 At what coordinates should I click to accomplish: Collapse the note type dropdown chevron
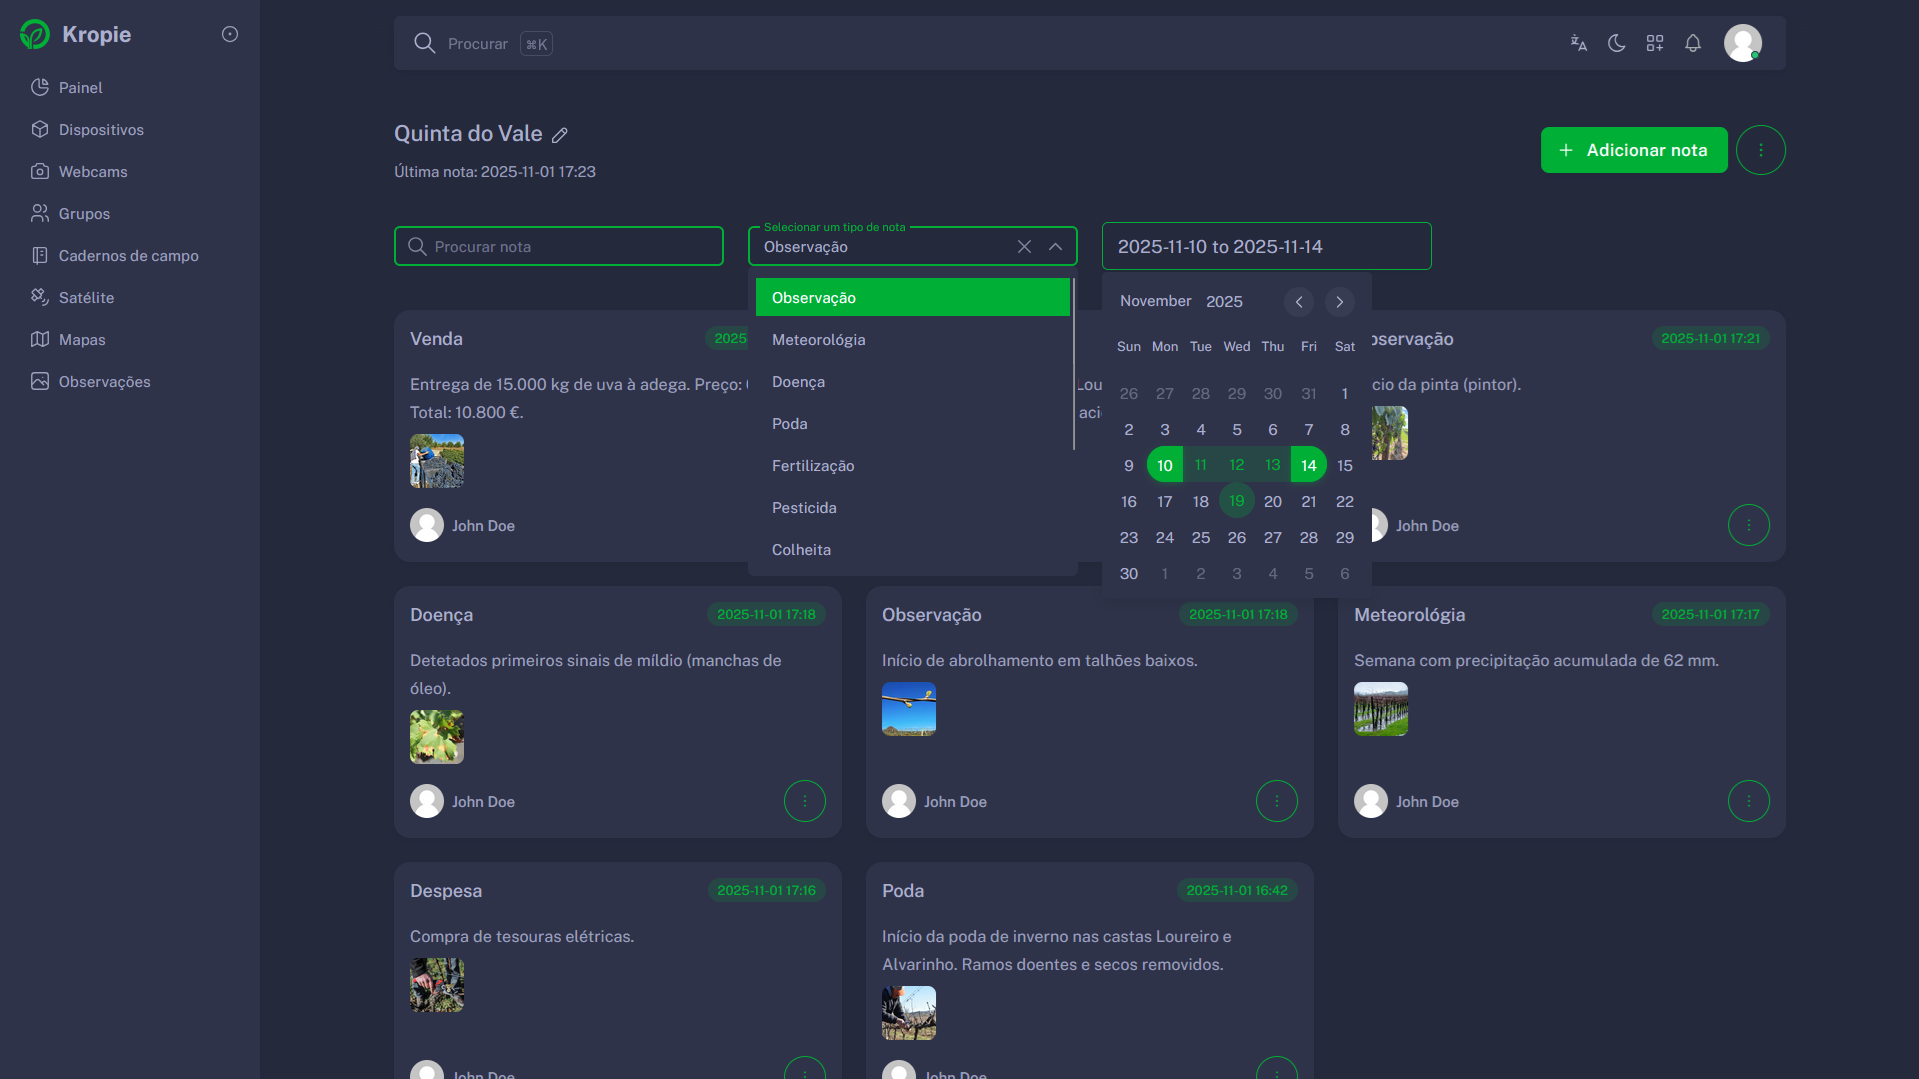[x=1055, y=246]
